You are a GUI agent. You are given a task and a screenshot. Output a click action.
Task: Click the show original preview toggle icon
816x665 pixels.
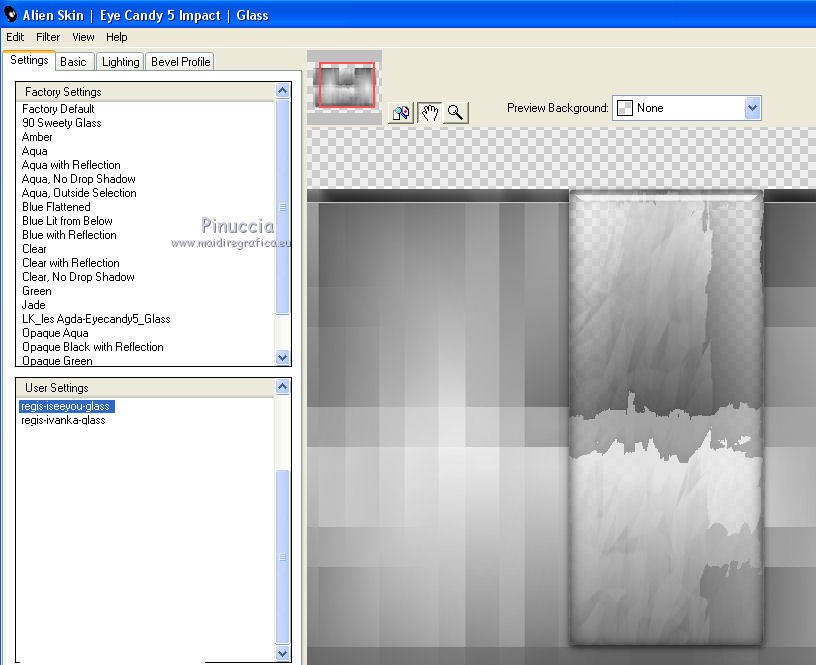click(x=401, y=113)
